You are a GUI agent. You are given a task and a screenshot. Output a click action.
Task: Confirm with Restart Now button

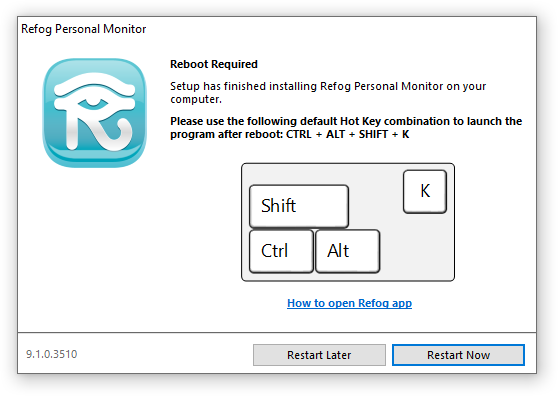(458, 355)
